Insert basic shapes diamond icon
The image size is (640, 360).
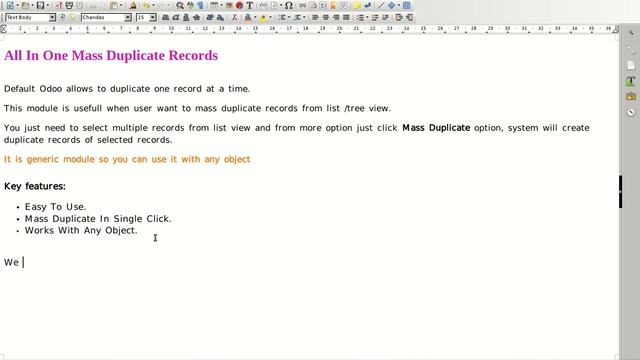(391, 5)
